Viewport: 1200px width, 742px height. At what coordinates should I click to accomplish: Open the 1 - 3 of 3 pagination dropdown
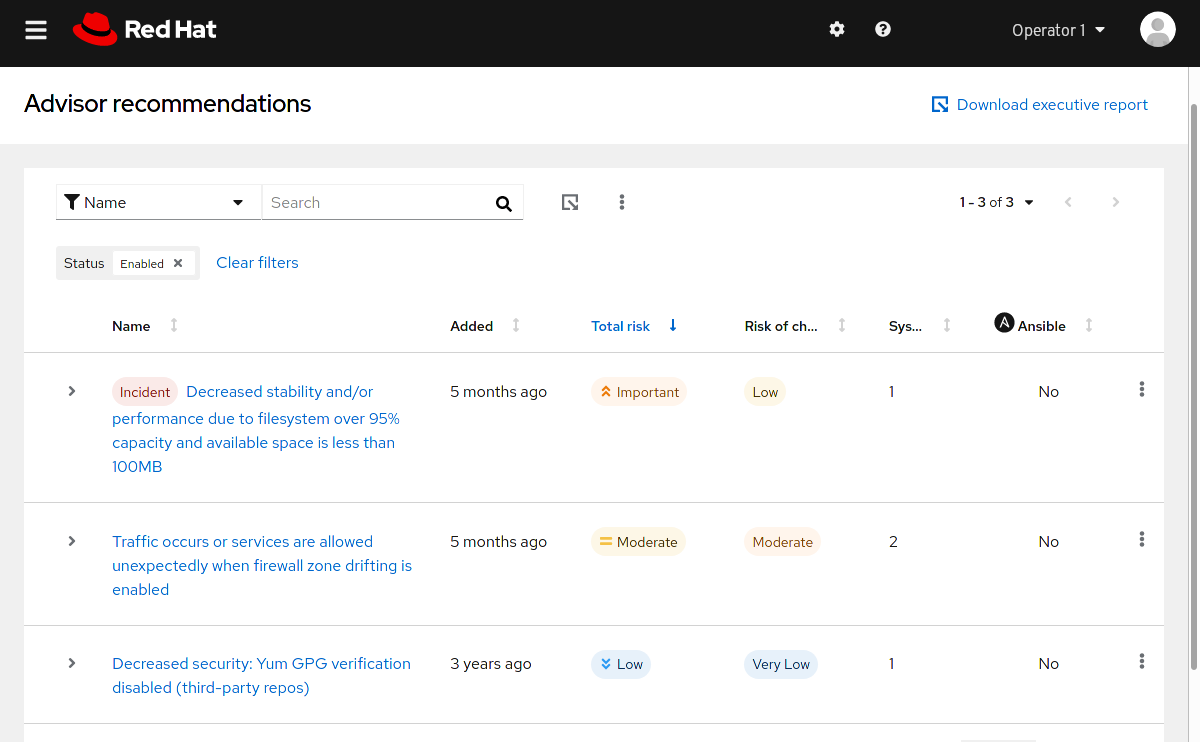pyautogui.click(x=996, y=203)
